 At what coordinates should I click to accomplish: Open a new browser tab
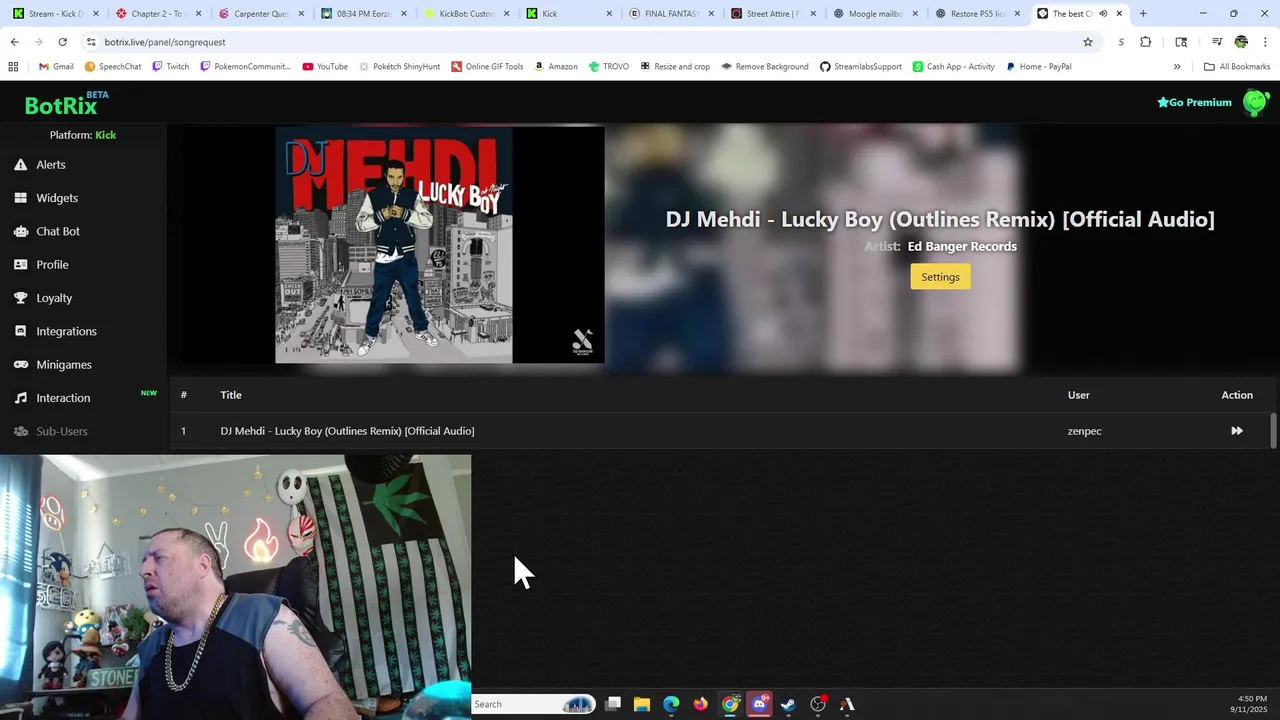coord(1143,14)
